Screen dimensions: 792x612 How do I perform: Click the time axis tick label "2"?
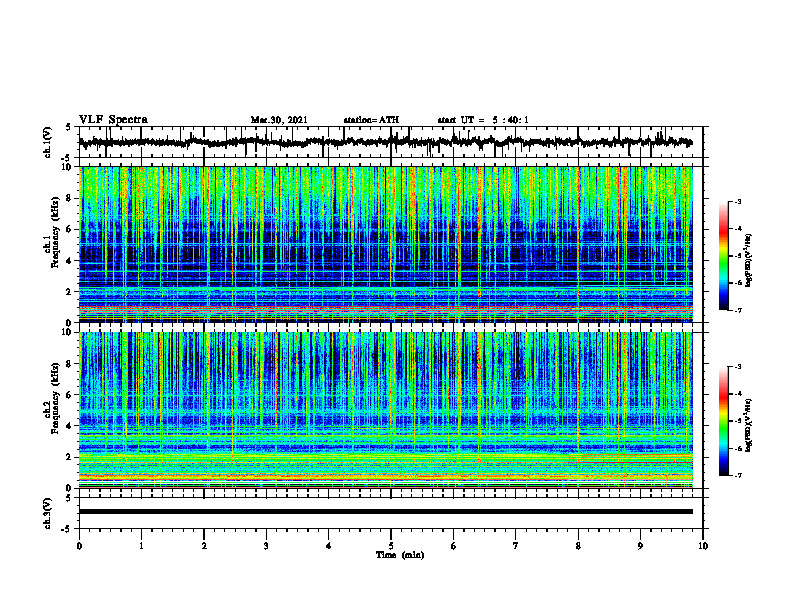(204, 546)
